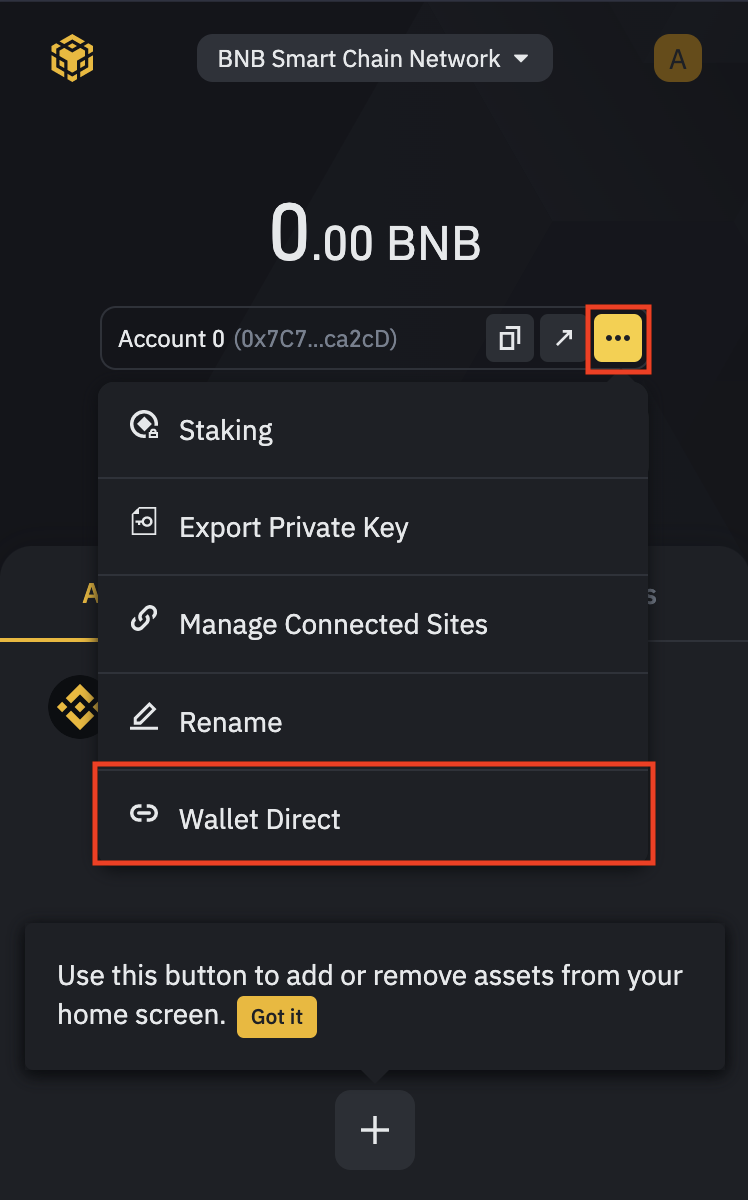The height and width of the screenshot is (1200, 748).
Task: Click the highlighted three-dot options icon
Action: [x=617, y=338]
